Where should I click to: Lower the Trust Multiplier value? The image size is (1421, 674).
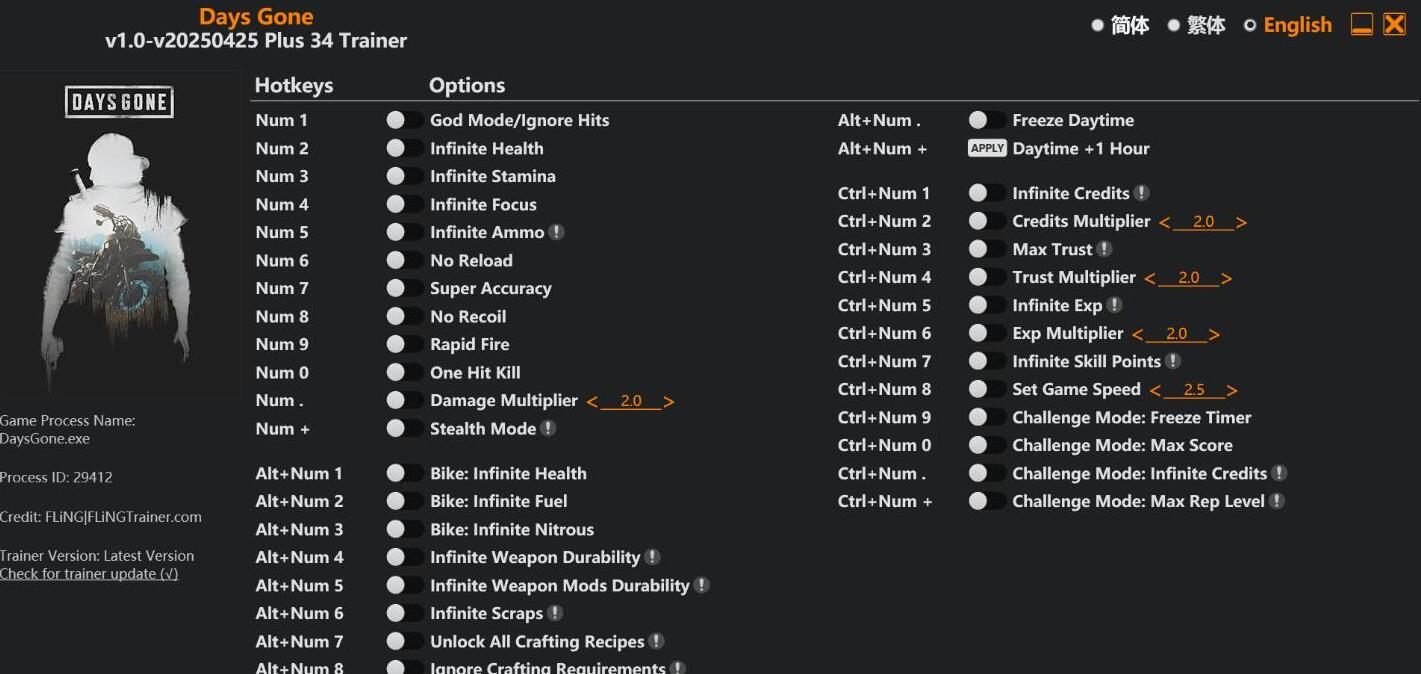(1150, 278)
